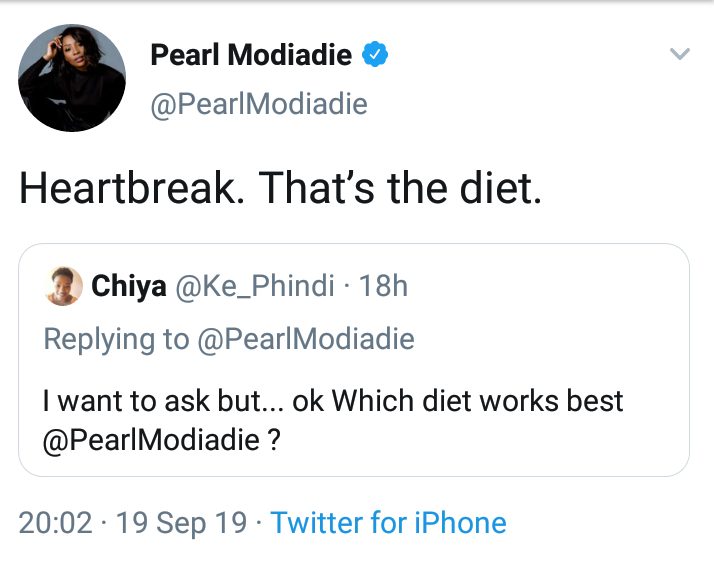714x564 pixels.
Task: Click the Chiya display name
Action: point(129,286)
